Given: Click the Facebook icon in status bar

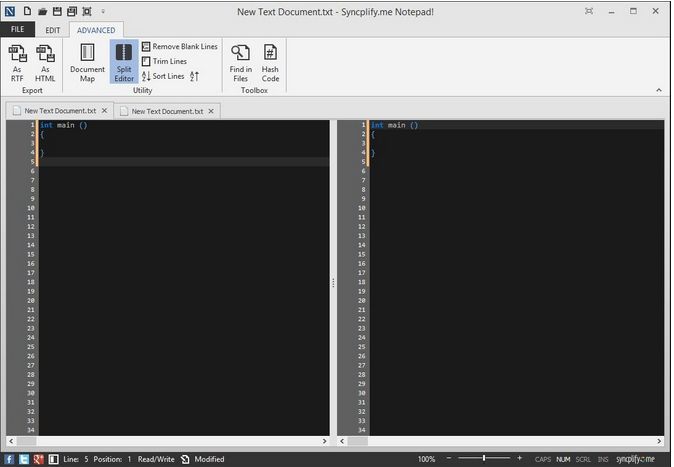Looking at the screenshot, I should click(x=9, y=459).
